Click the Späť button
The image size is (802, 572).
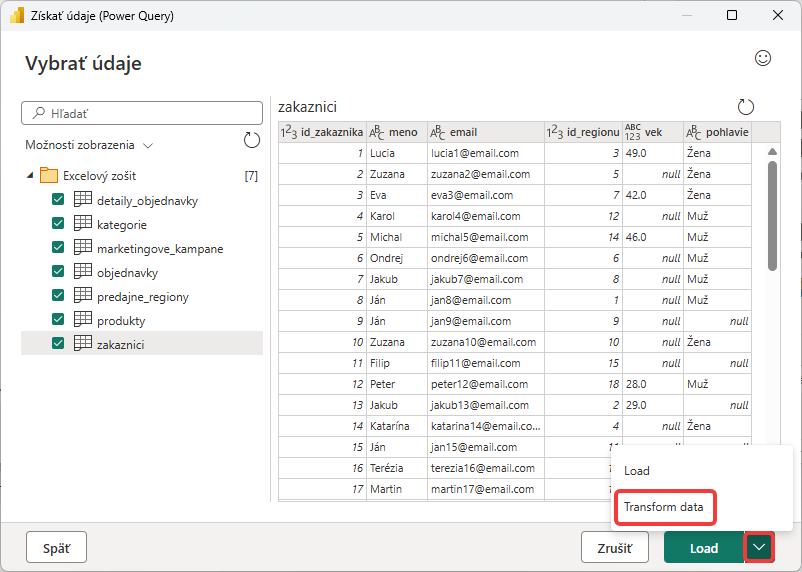(56, 547)
